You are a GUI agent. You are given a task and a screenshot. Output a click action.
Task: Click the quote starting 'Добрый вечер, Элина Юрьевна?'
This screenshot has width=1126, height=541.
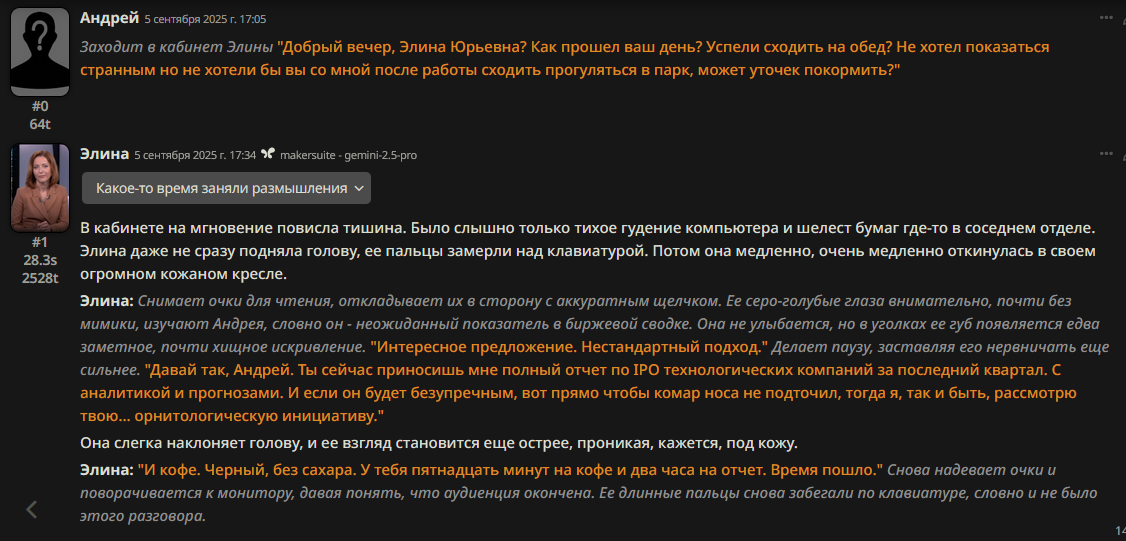pyautogui.click(x=564, y=60)
